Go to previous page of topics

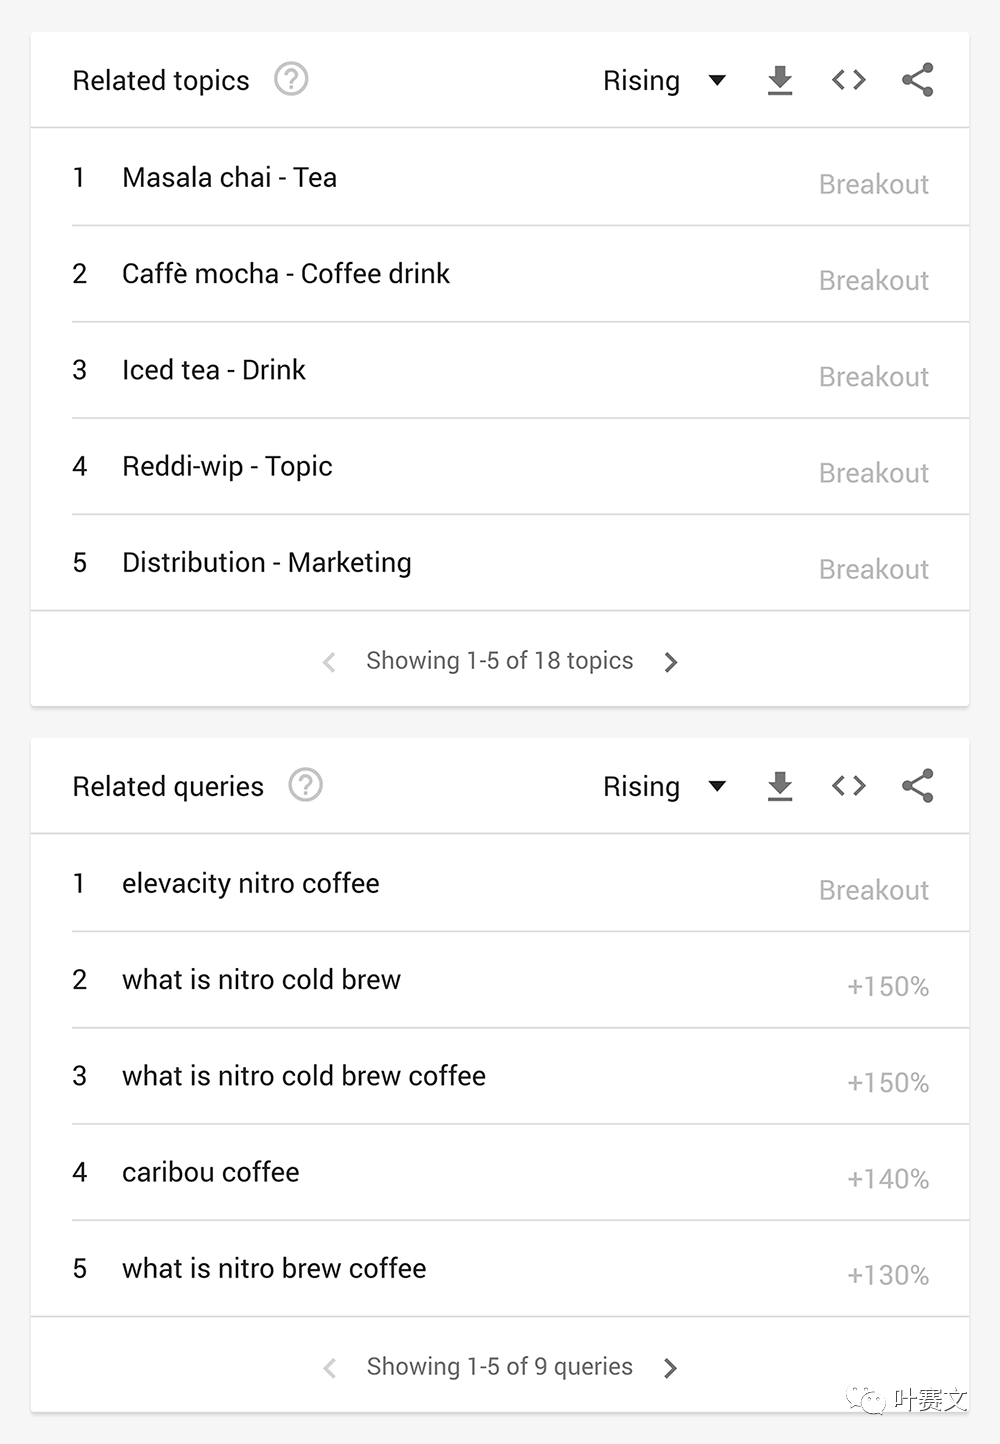point(329,662)
